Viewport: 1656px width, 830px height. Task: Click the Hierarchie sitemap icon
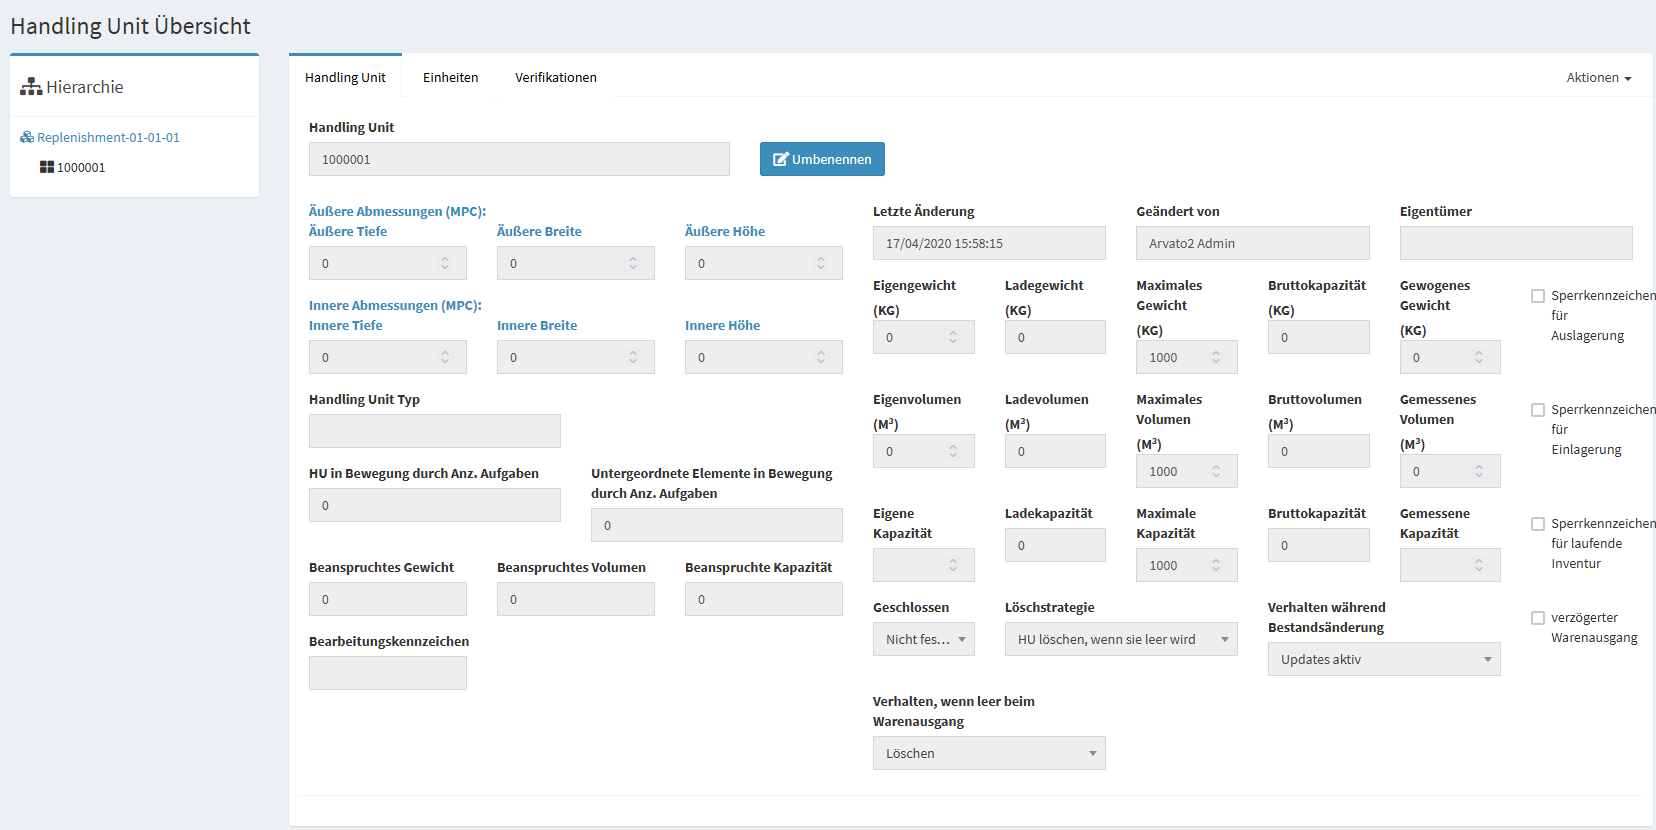pos(31,87)
